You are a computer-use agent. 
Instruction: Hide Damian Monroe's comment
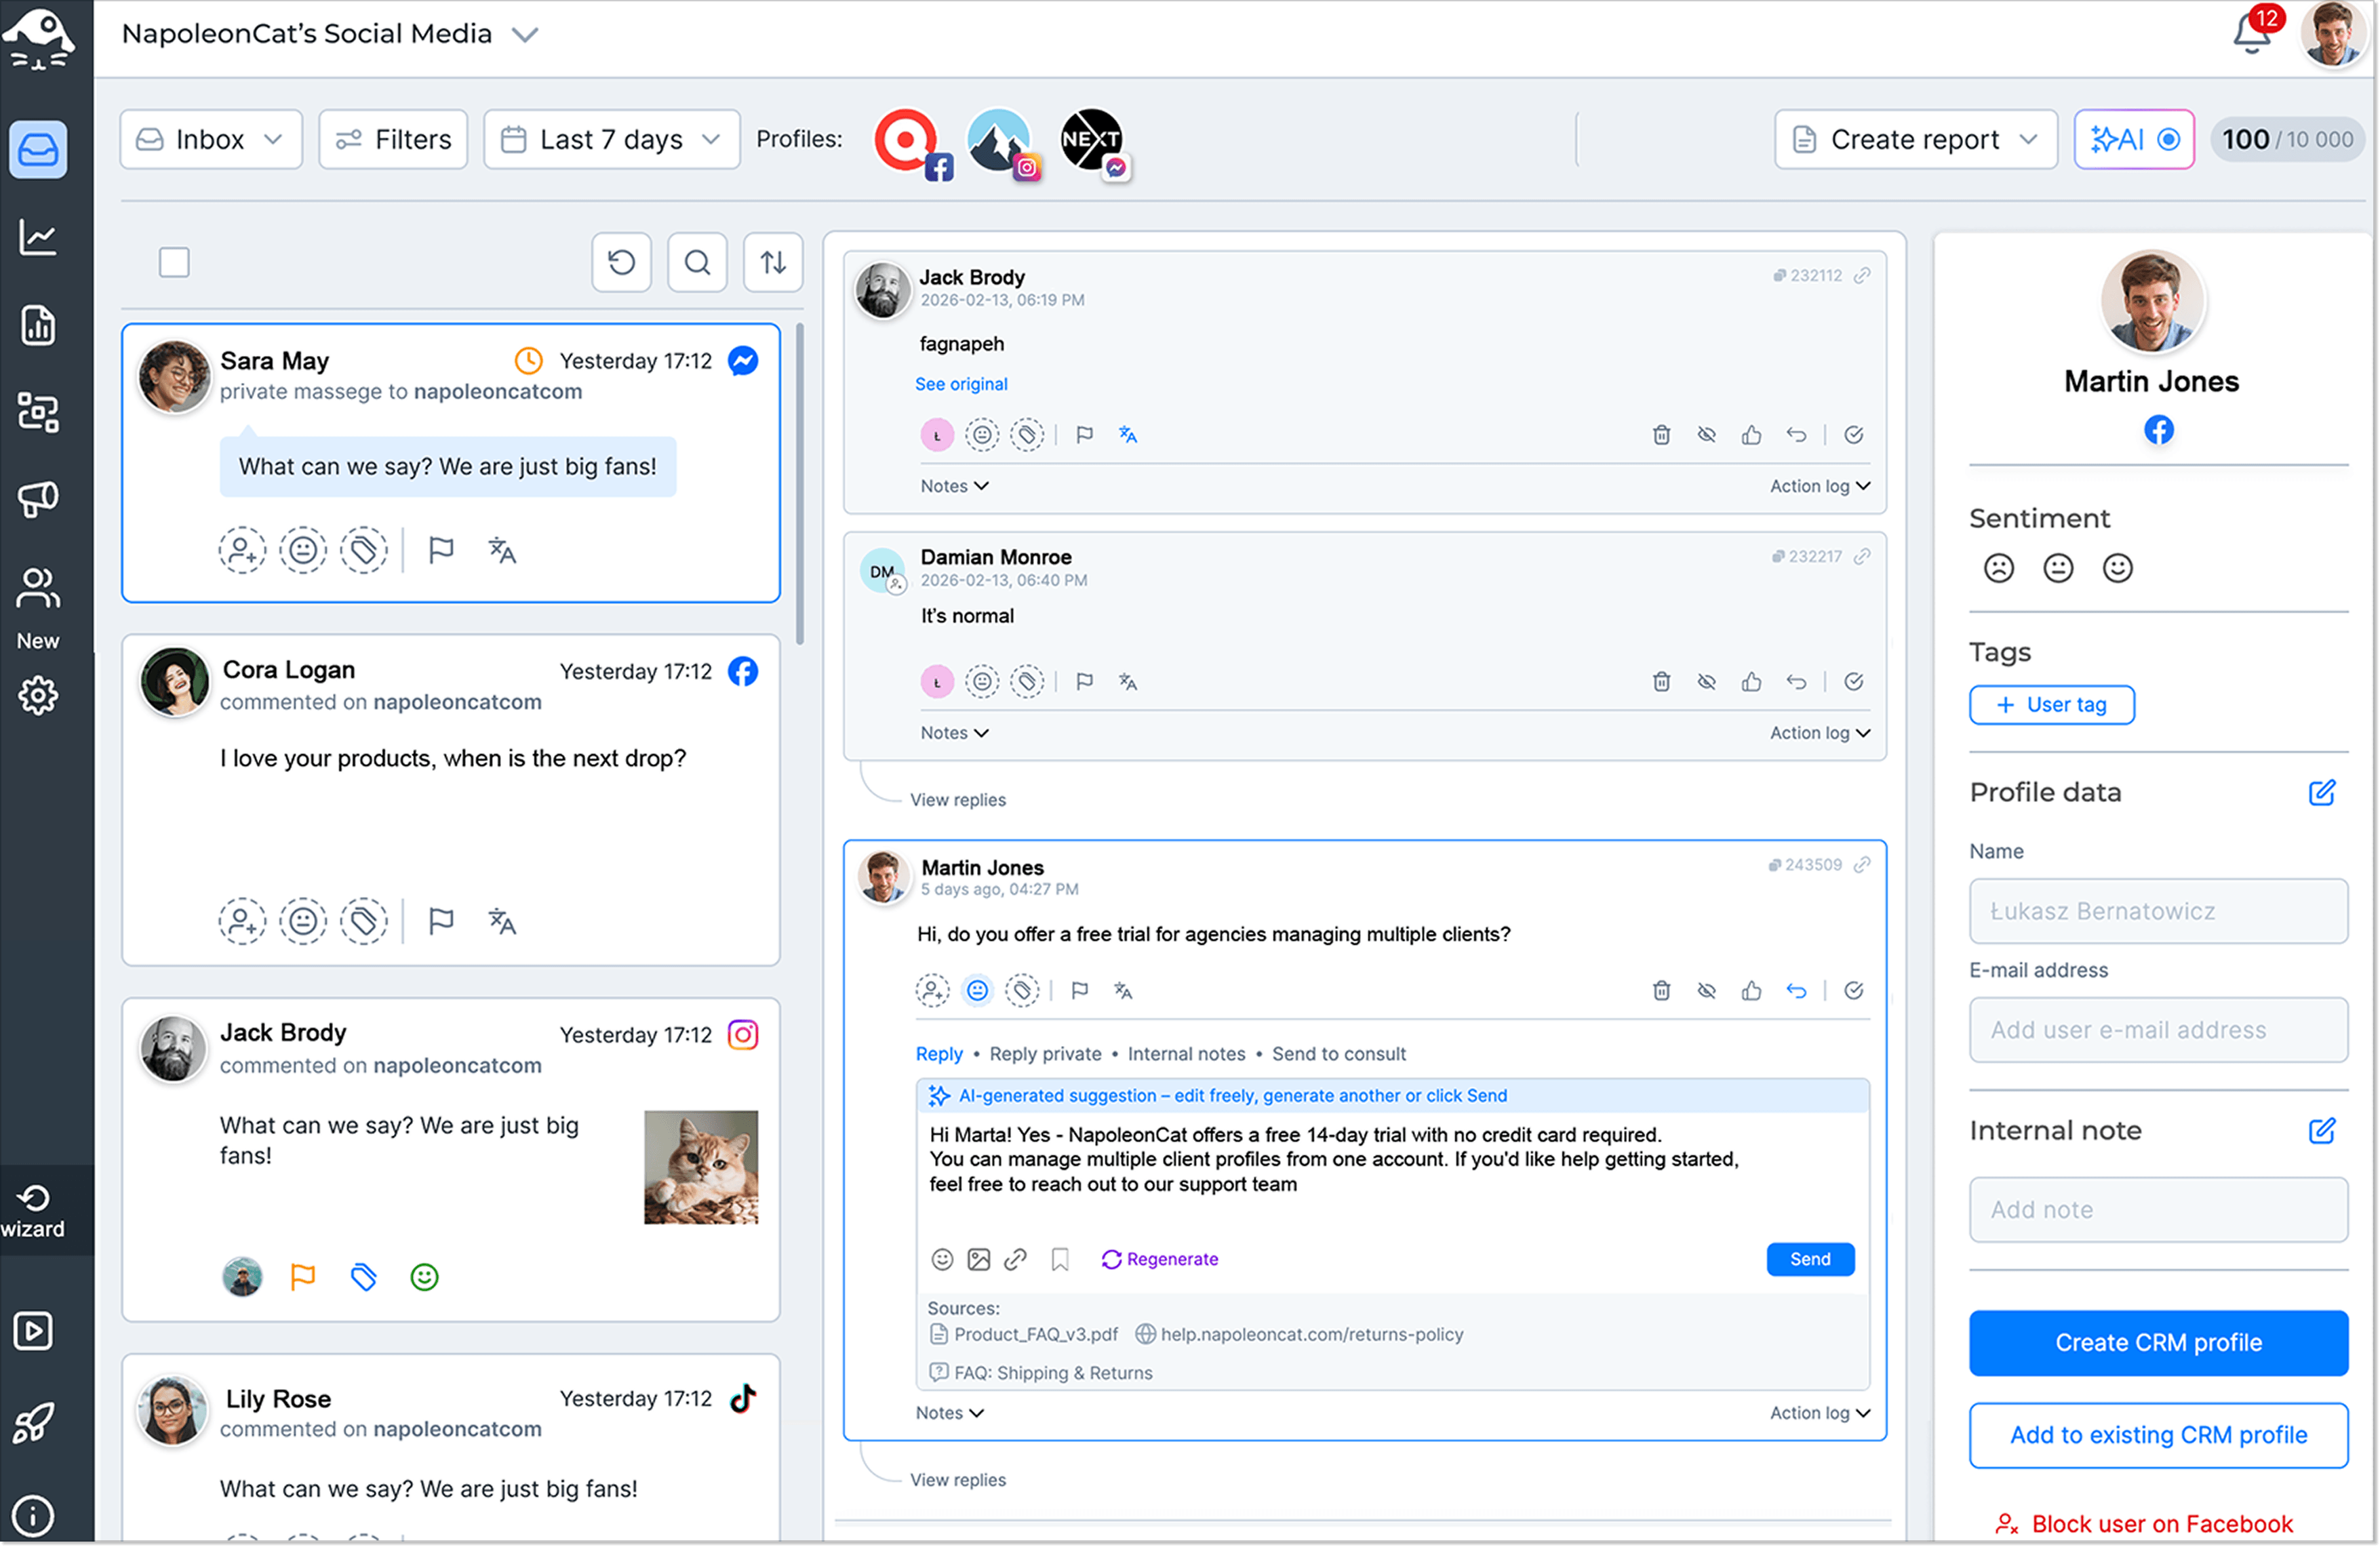pos(1706,682)
